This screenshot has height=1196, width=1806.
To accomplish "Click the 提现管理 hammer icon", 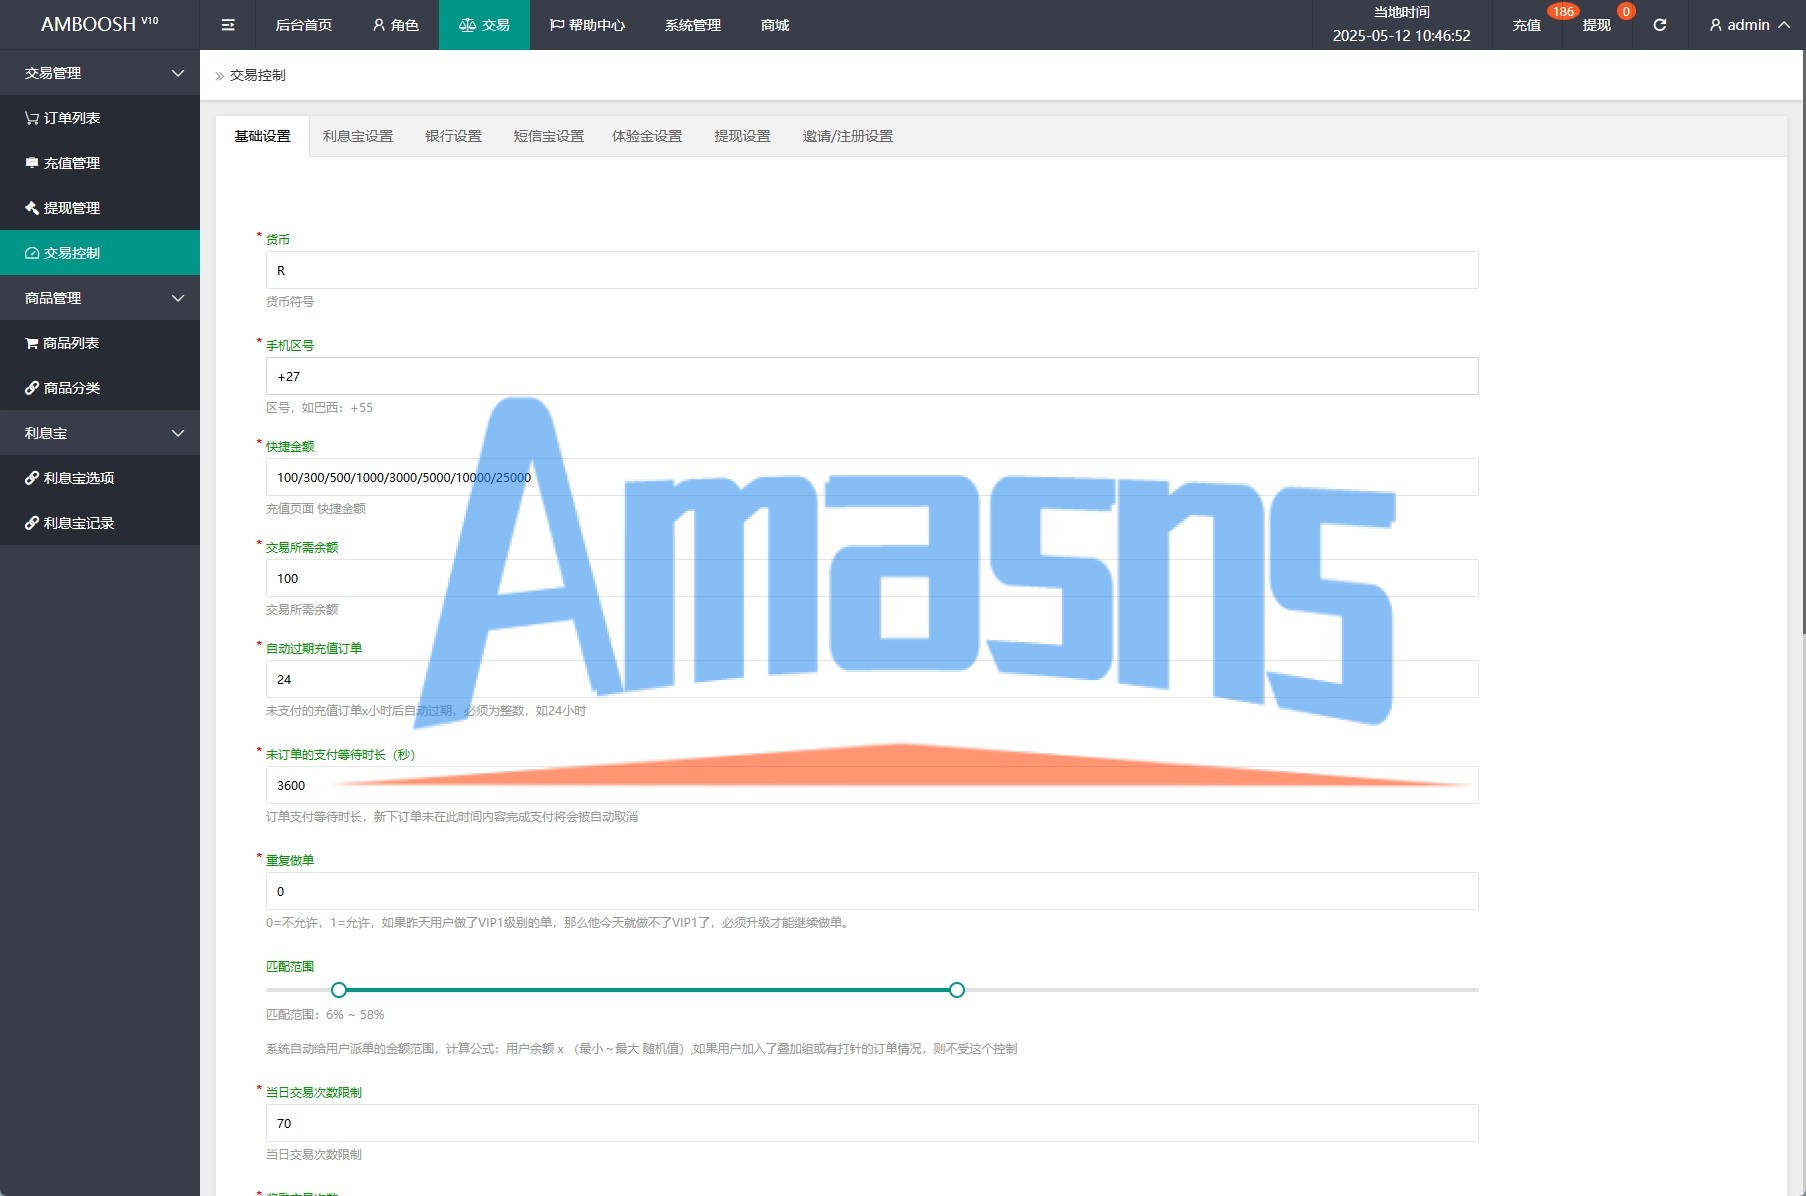I will pos(32,208).
